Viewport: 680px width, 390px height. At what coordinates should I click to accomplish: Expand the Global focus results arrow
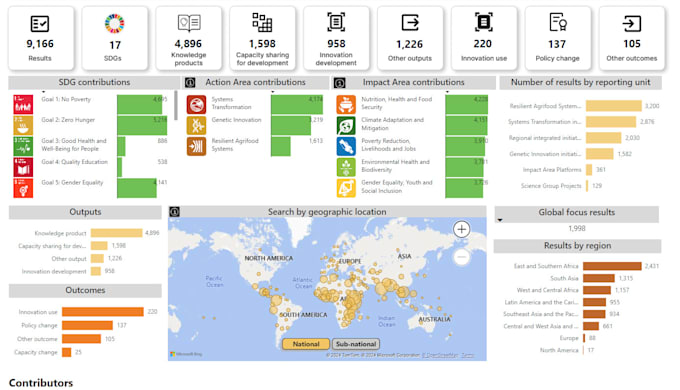pyautogui.click(x=500, y=220)
